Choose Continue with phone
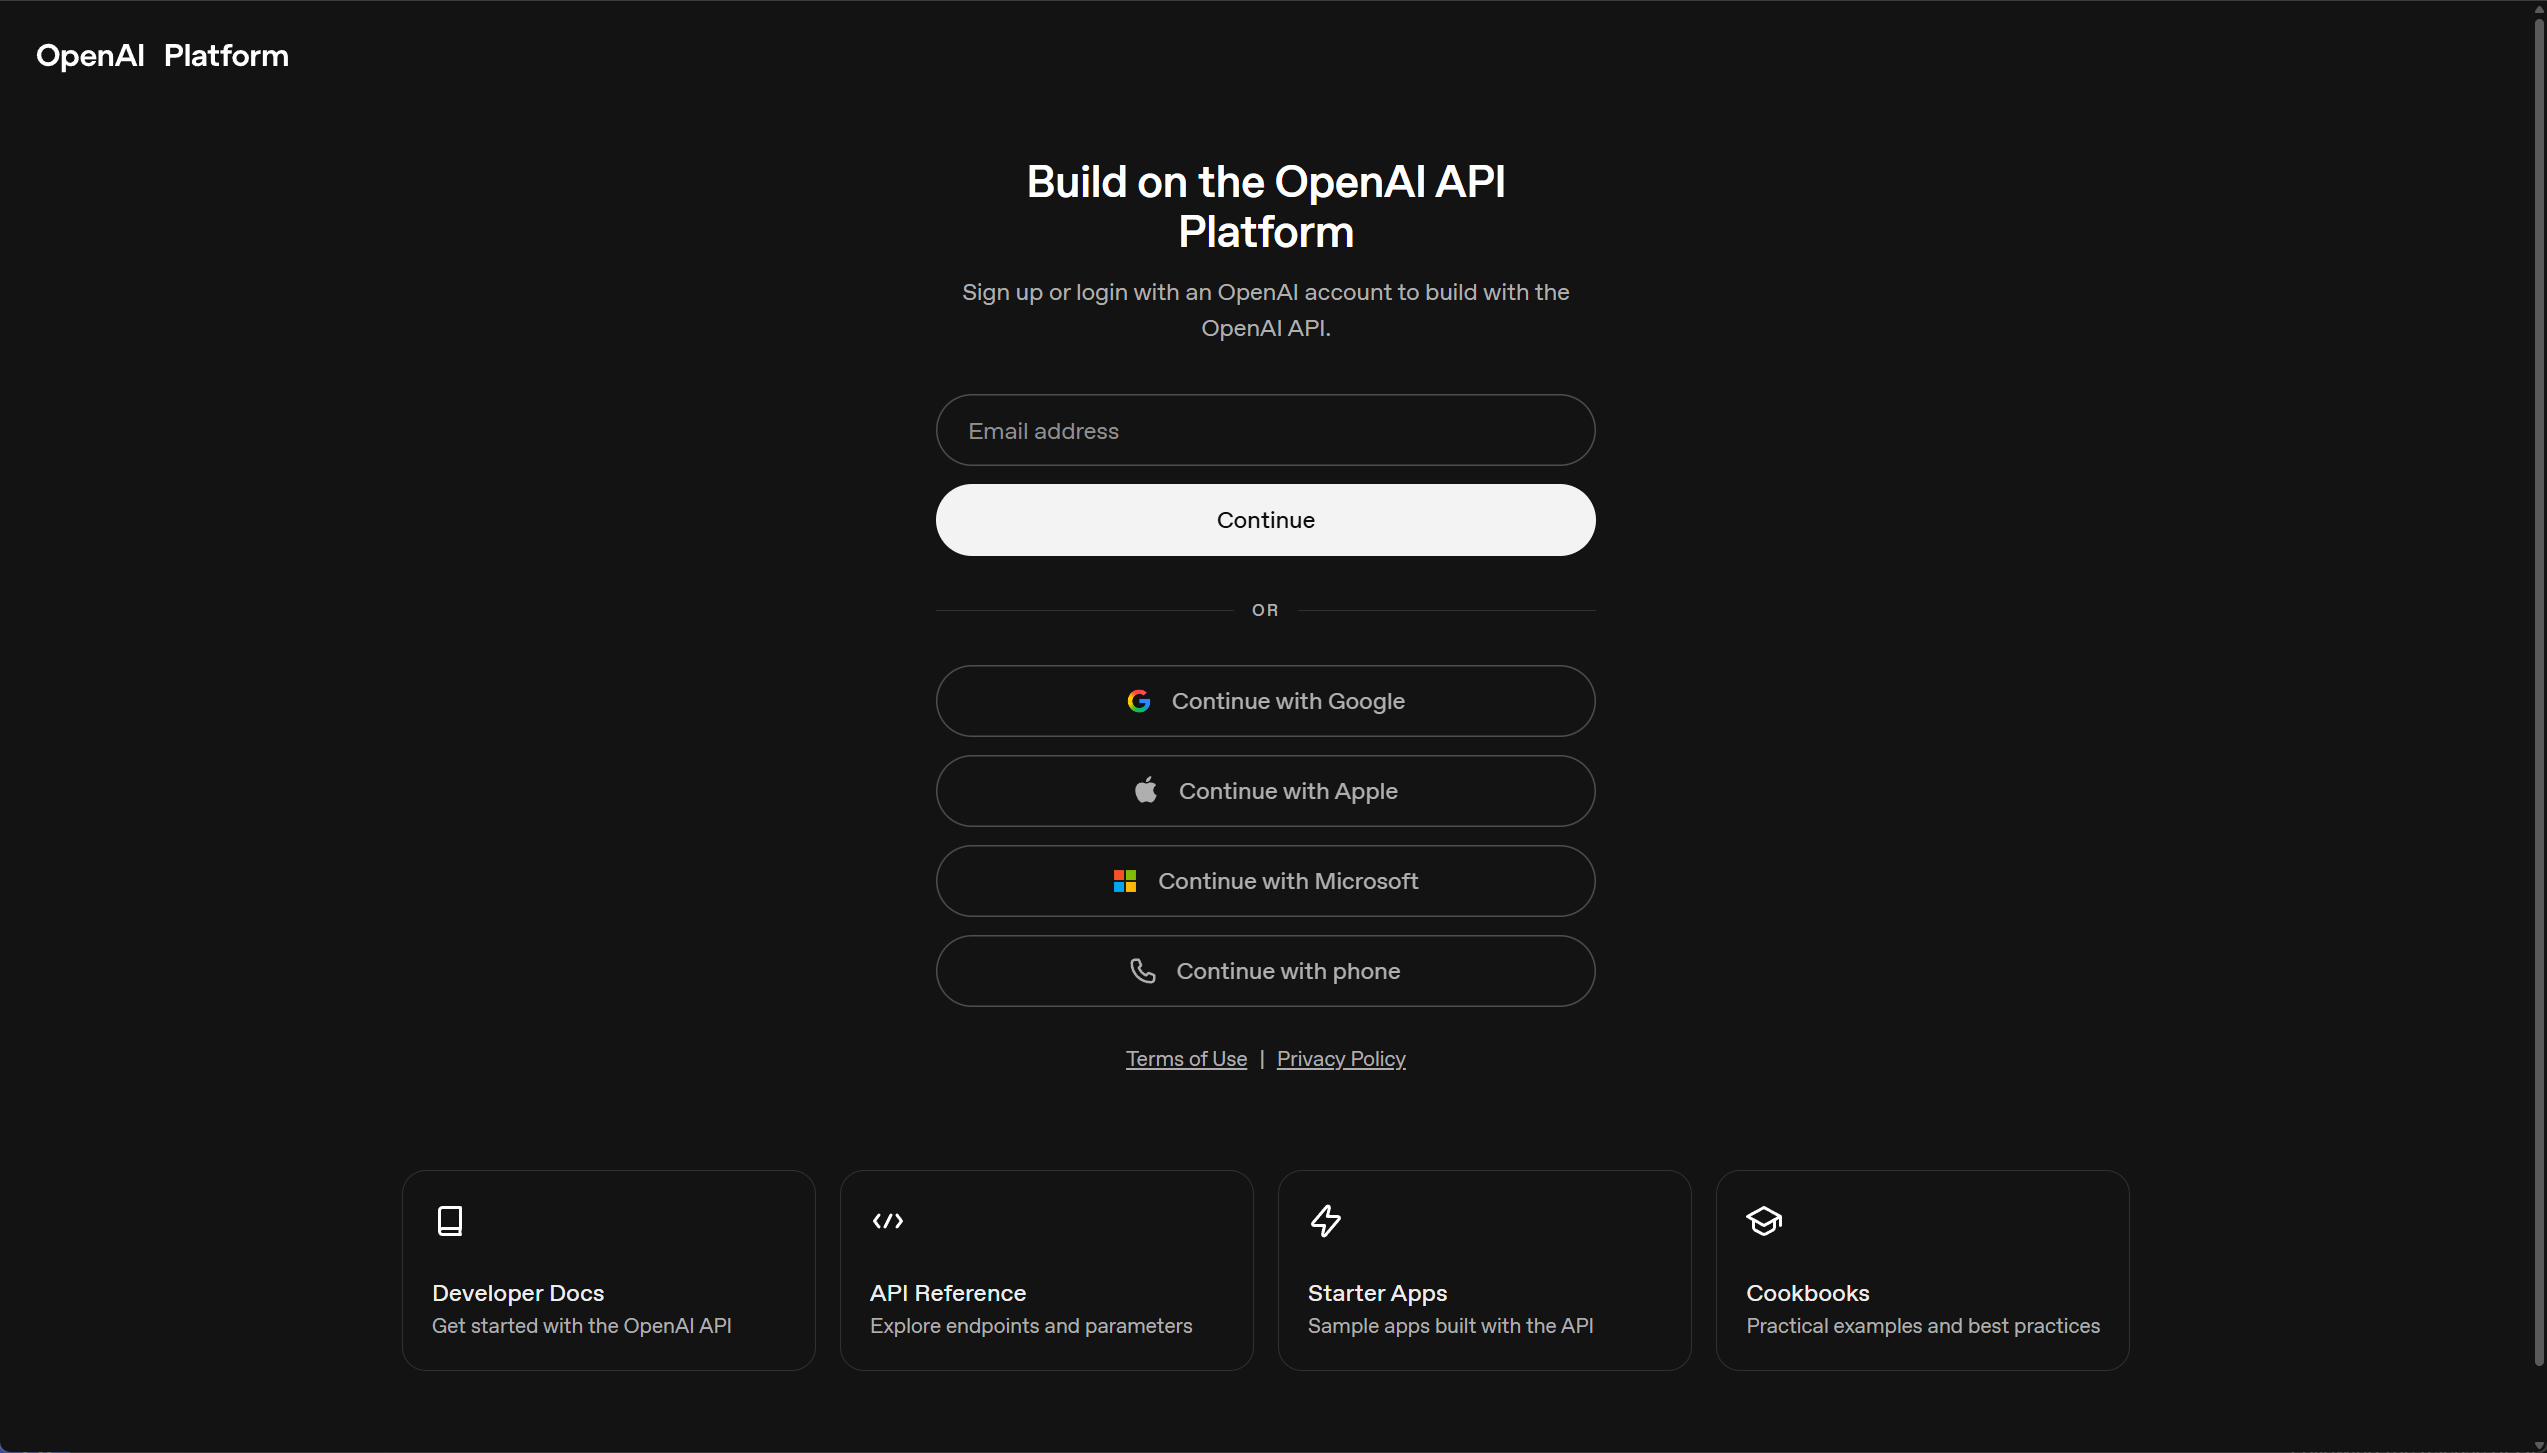 [1266, 971]
